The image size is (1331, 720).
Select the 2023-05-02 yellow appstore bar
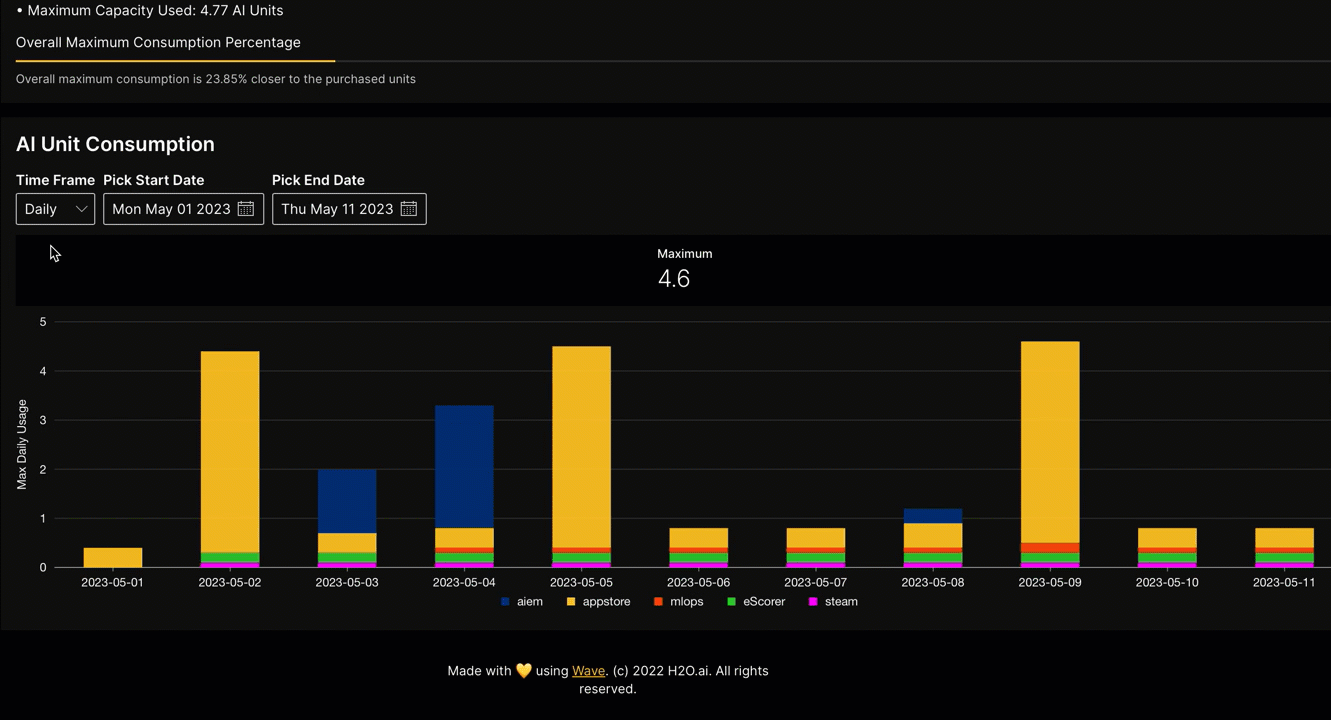230,450
